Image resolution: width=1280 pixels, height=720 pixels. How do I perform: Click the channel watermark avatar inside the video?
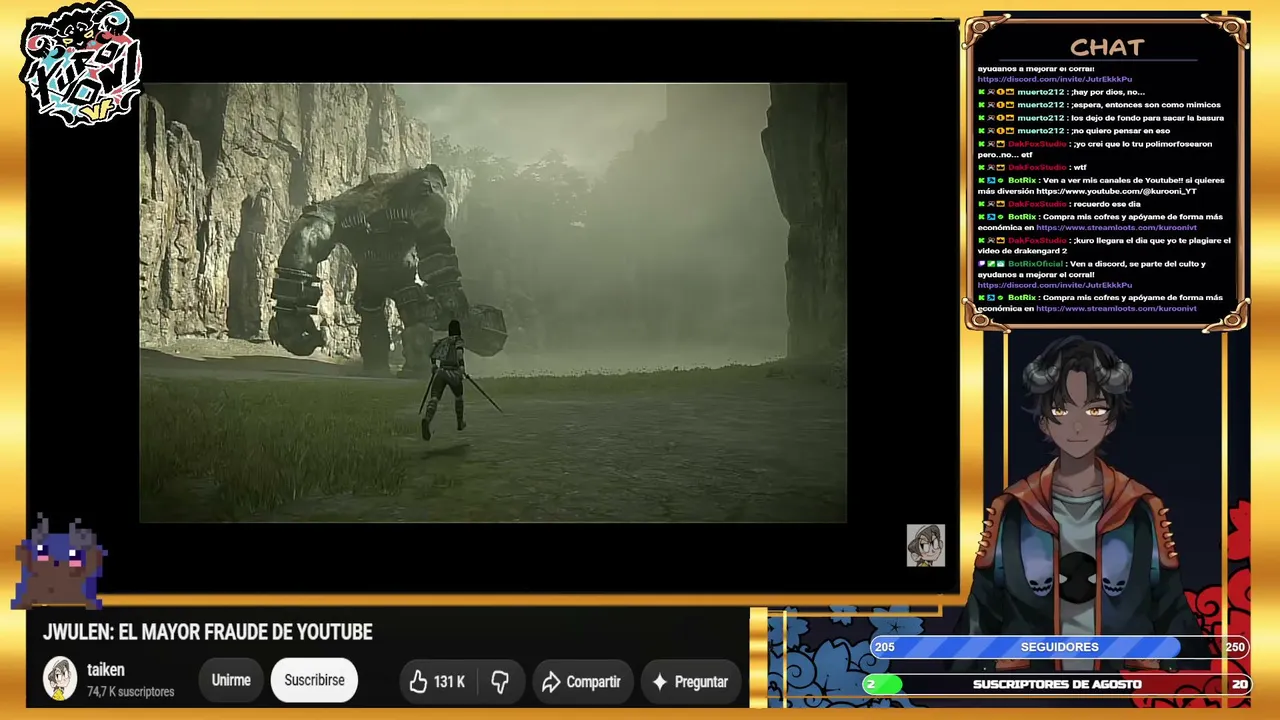pyautogui.click(x=925, y=545)
